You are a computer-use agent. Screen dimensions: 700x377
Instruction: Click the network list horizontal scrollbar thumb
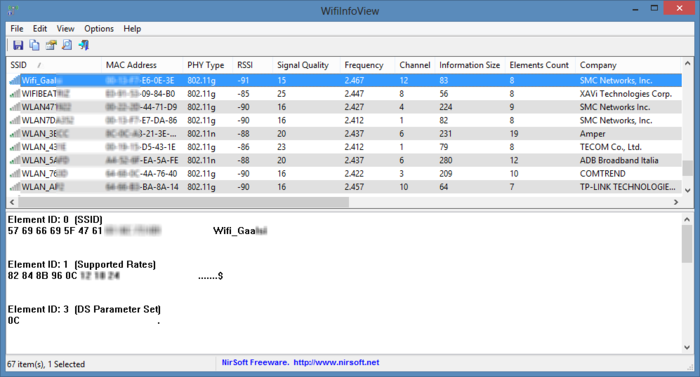point(183,202)
